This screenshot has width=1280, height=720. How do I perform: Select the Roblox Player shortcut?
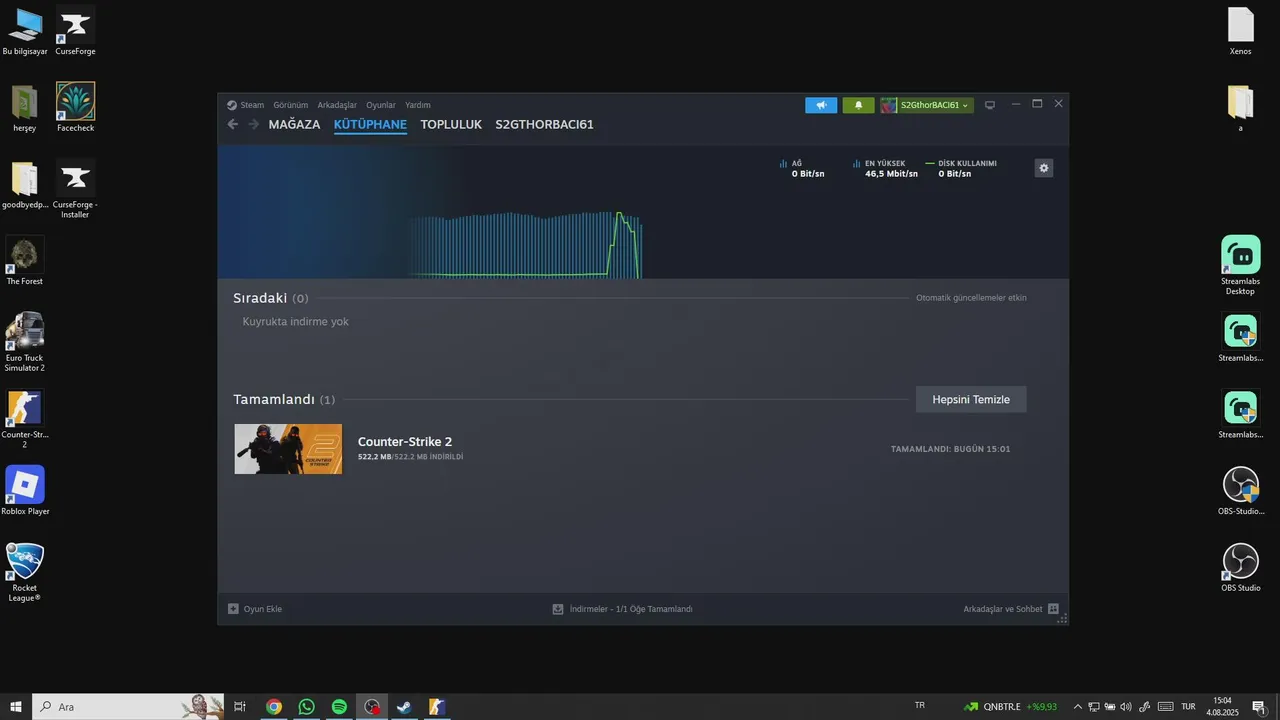[25, 491]
